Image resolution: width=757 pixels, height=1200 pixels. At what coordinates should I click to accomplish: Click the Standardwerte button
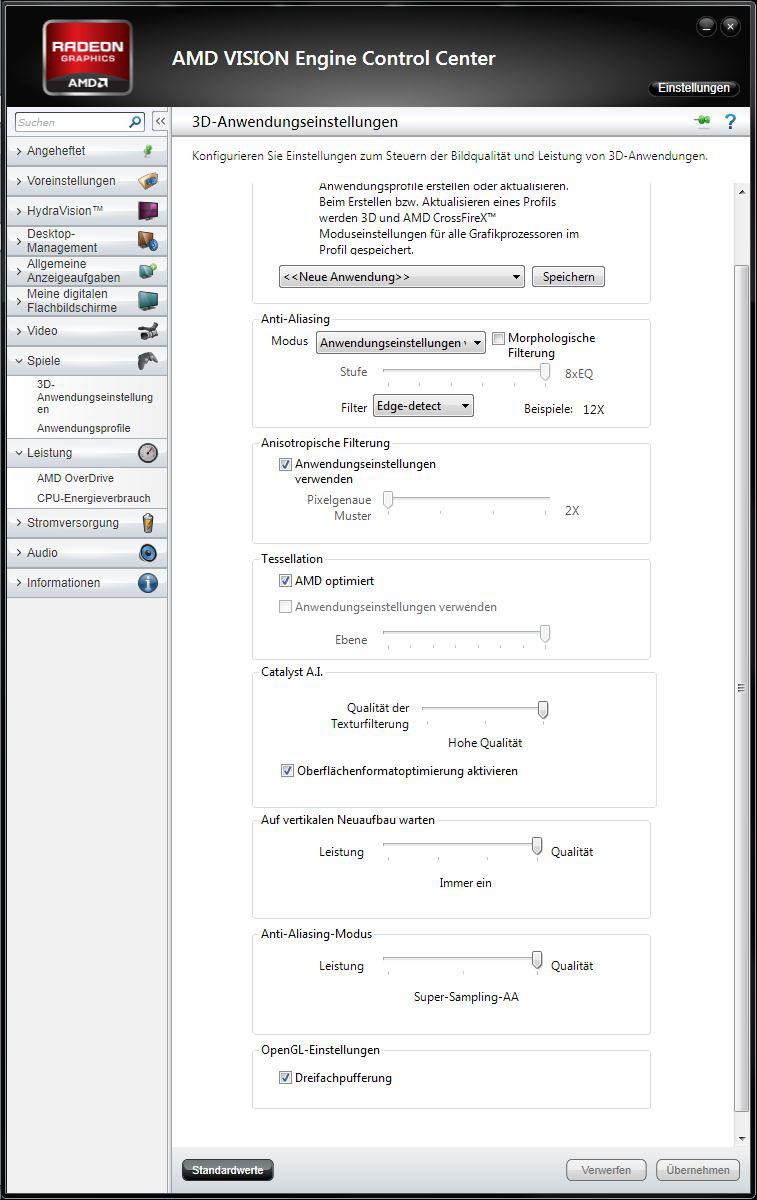pos(228,1170)
